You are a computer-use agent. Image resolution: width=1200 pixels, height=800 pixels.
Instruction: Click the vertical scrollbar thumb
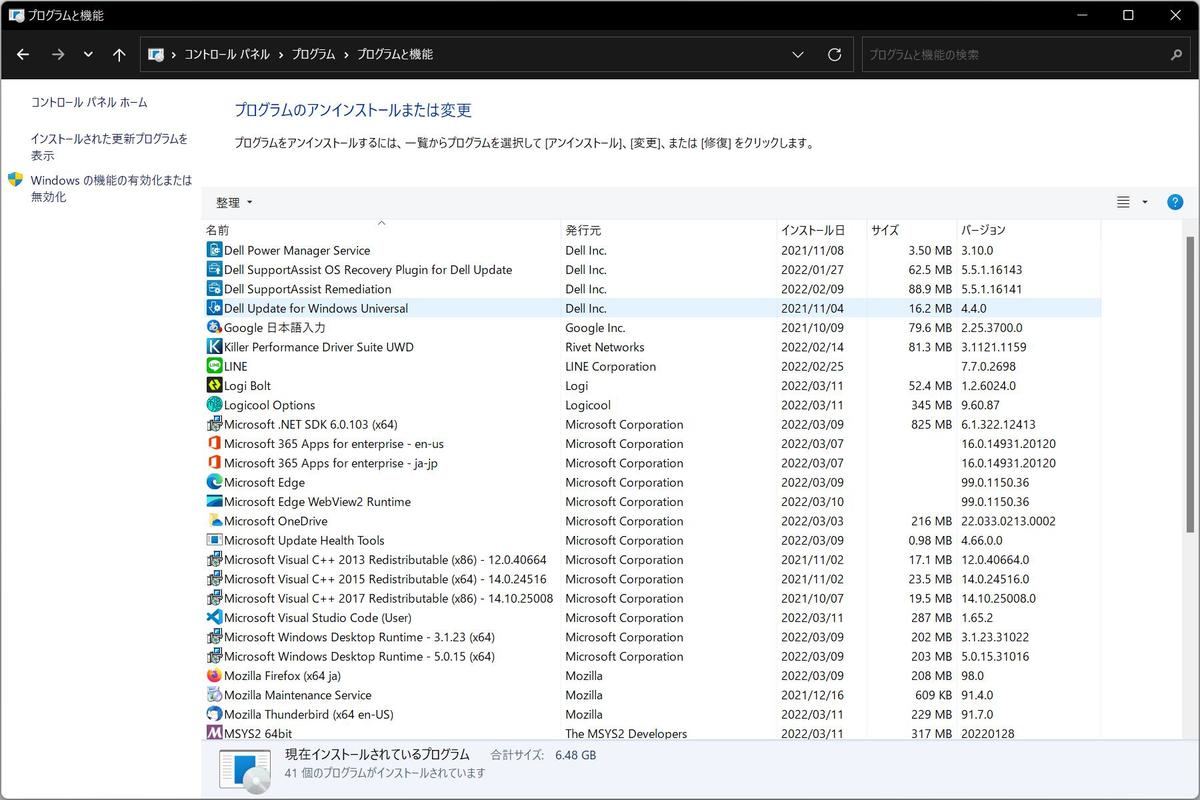pyautogui.click(x=1191, y=383)
